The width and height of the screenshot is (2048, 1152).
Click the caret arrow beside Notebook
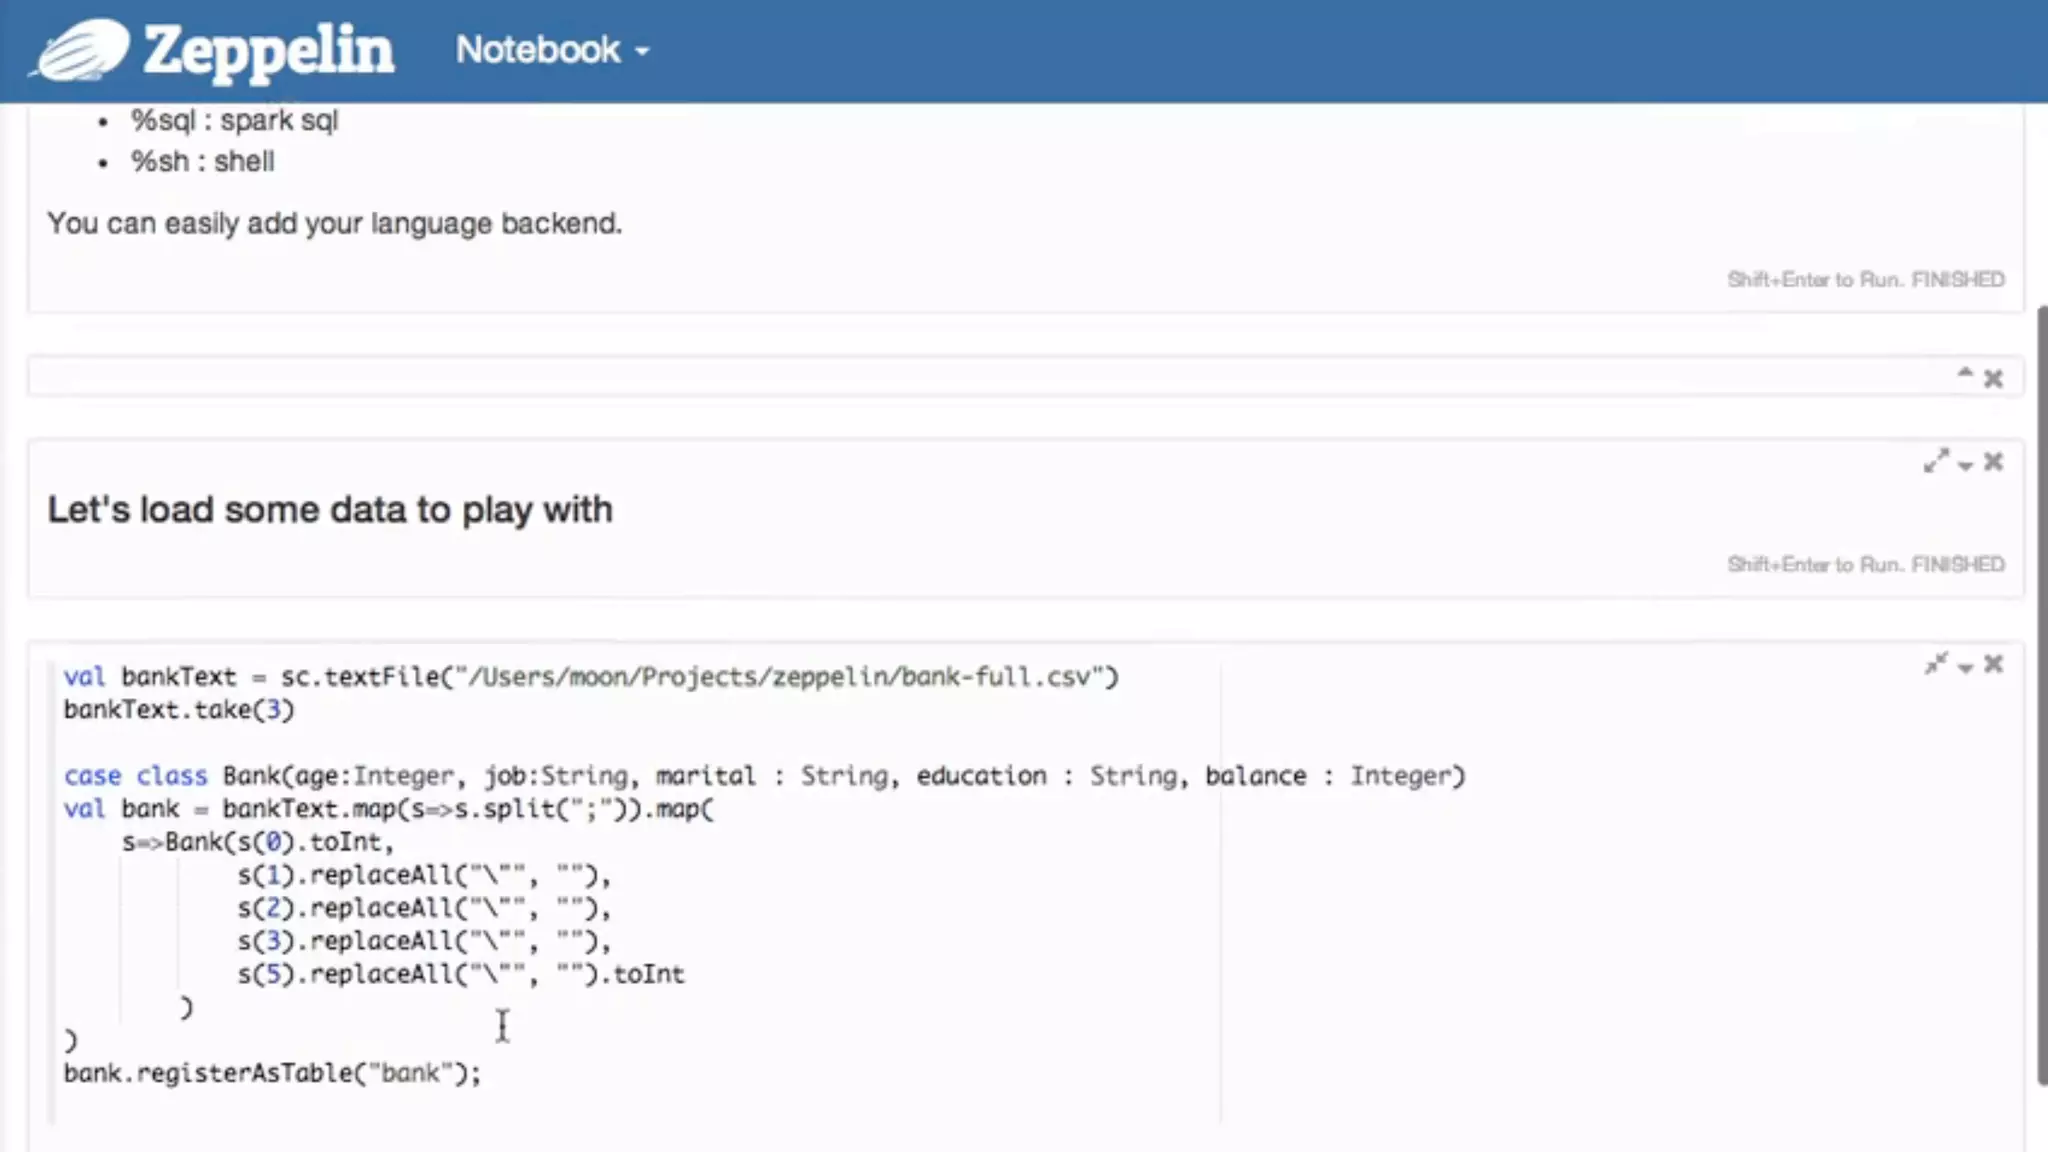click(642, 52)
